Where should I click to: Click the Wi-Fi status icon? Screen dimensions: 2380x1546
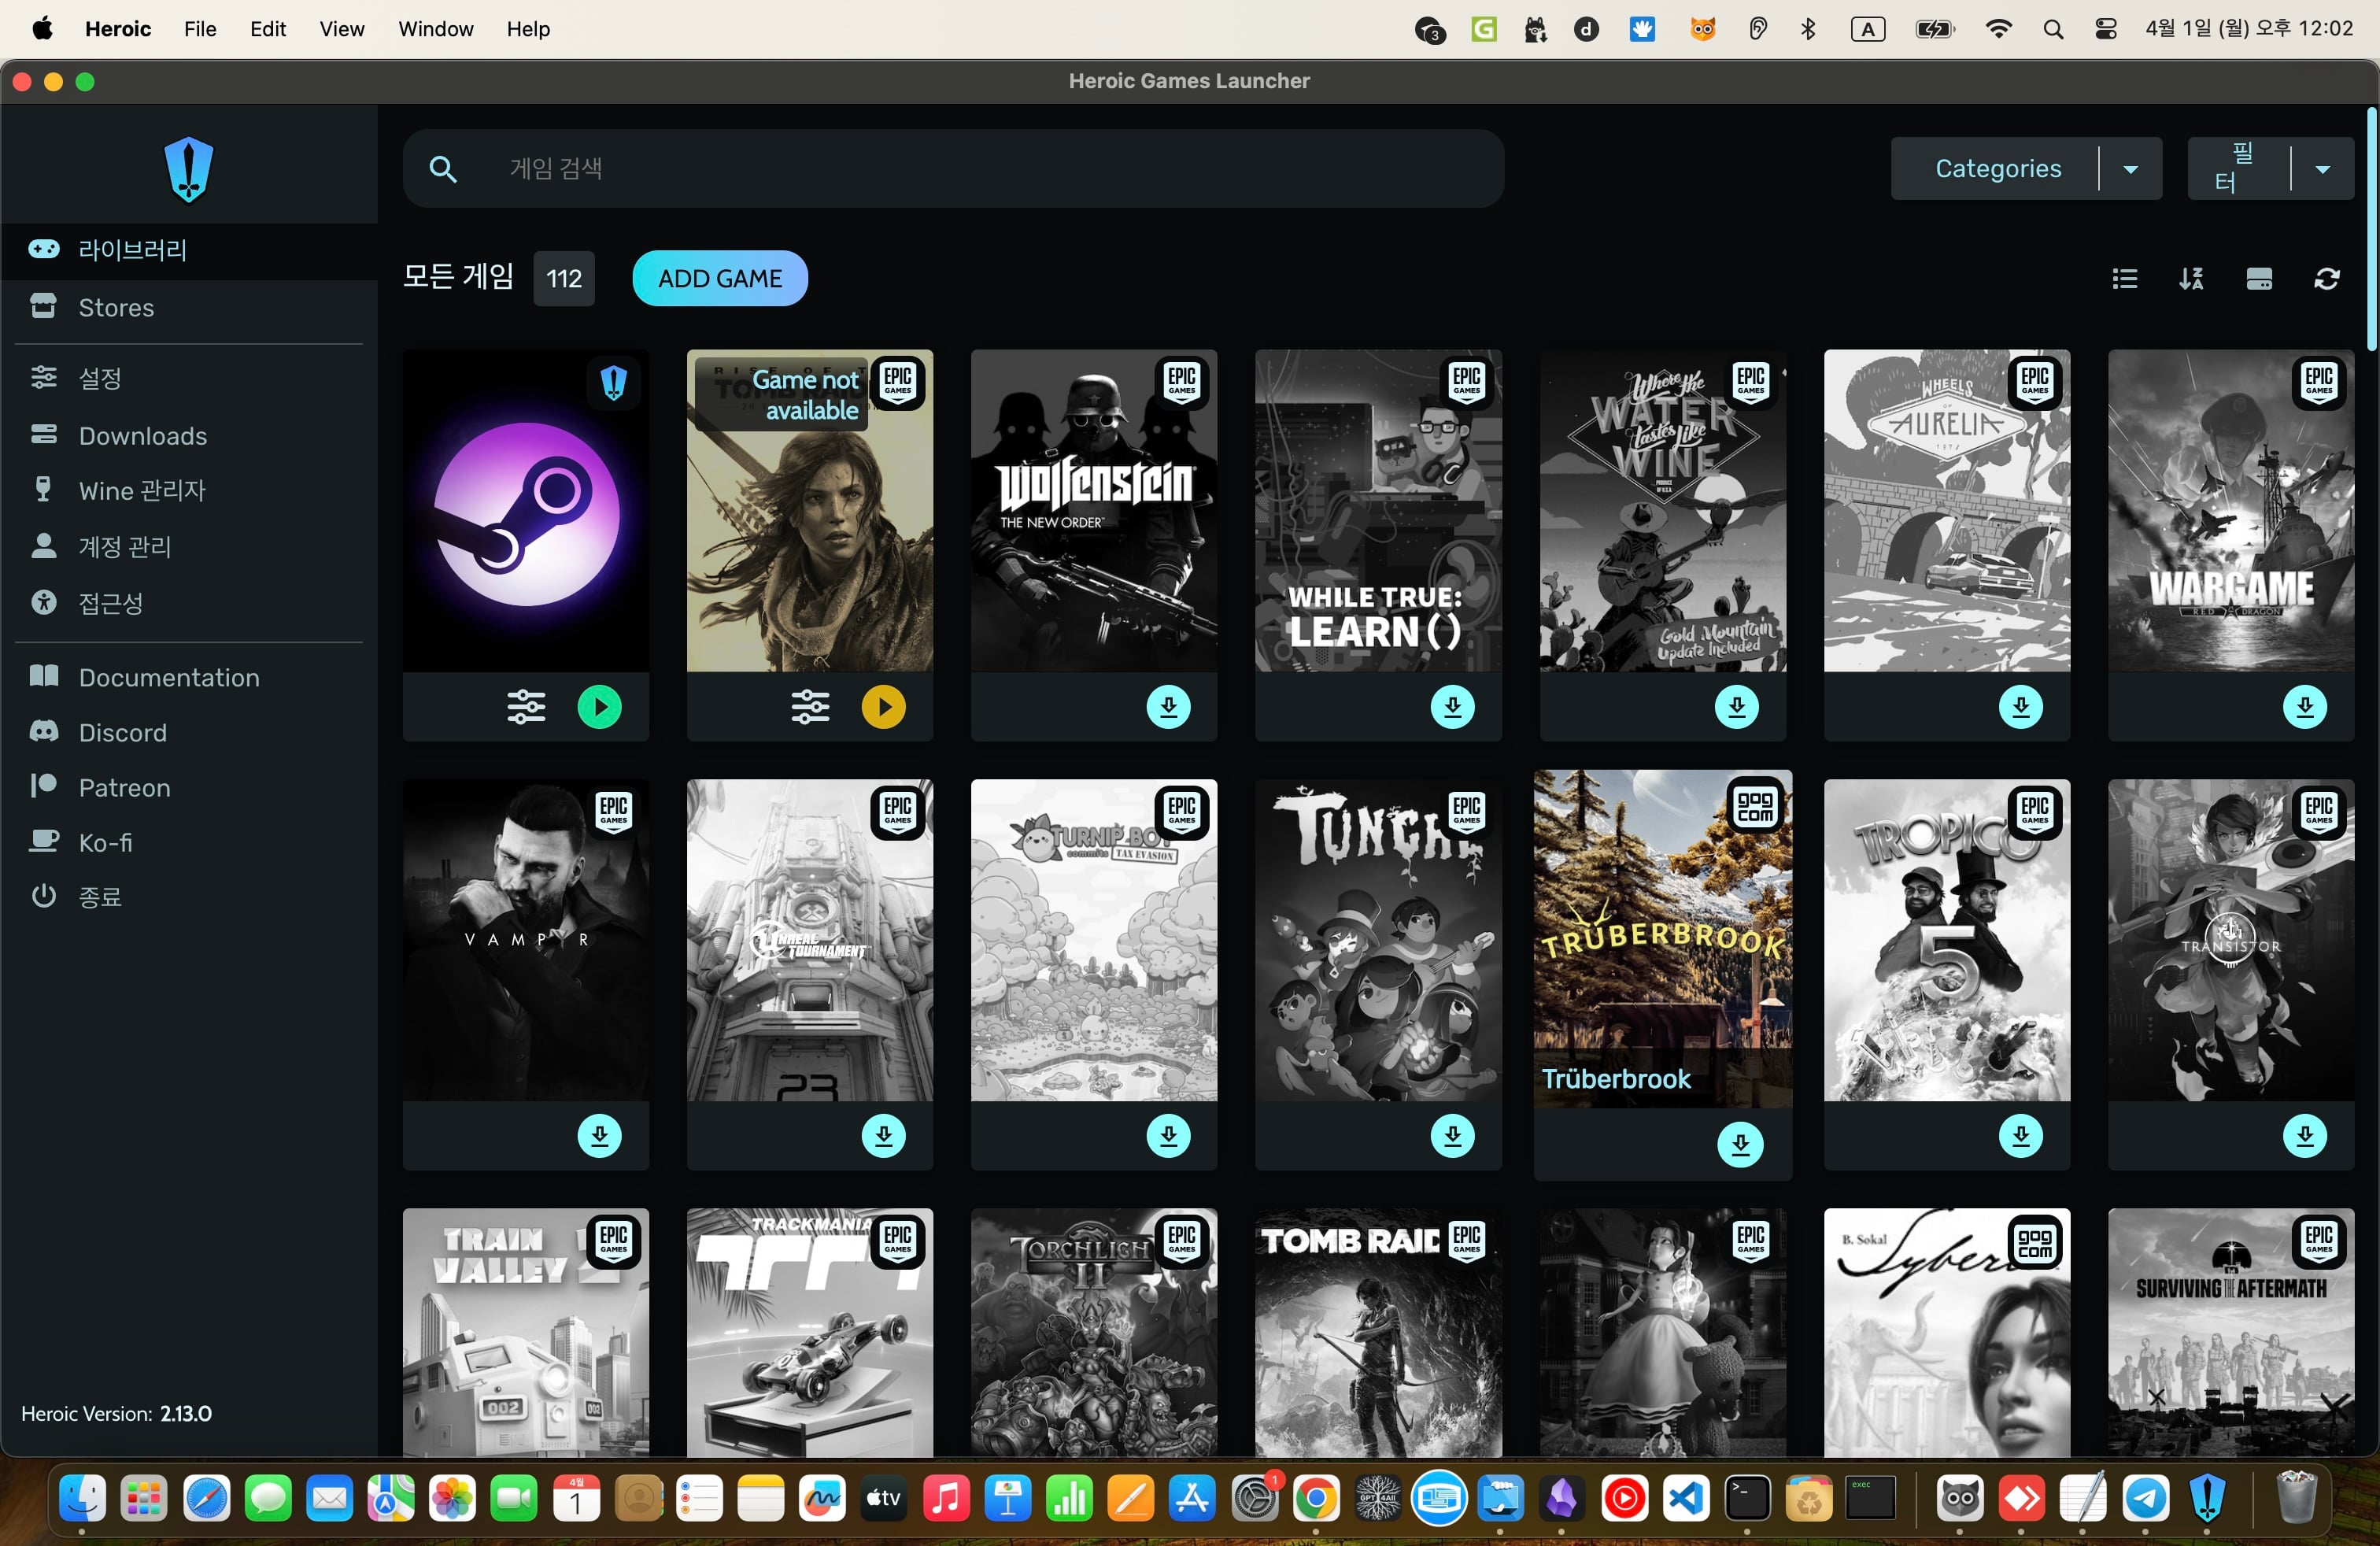(x=1998, y=29)
